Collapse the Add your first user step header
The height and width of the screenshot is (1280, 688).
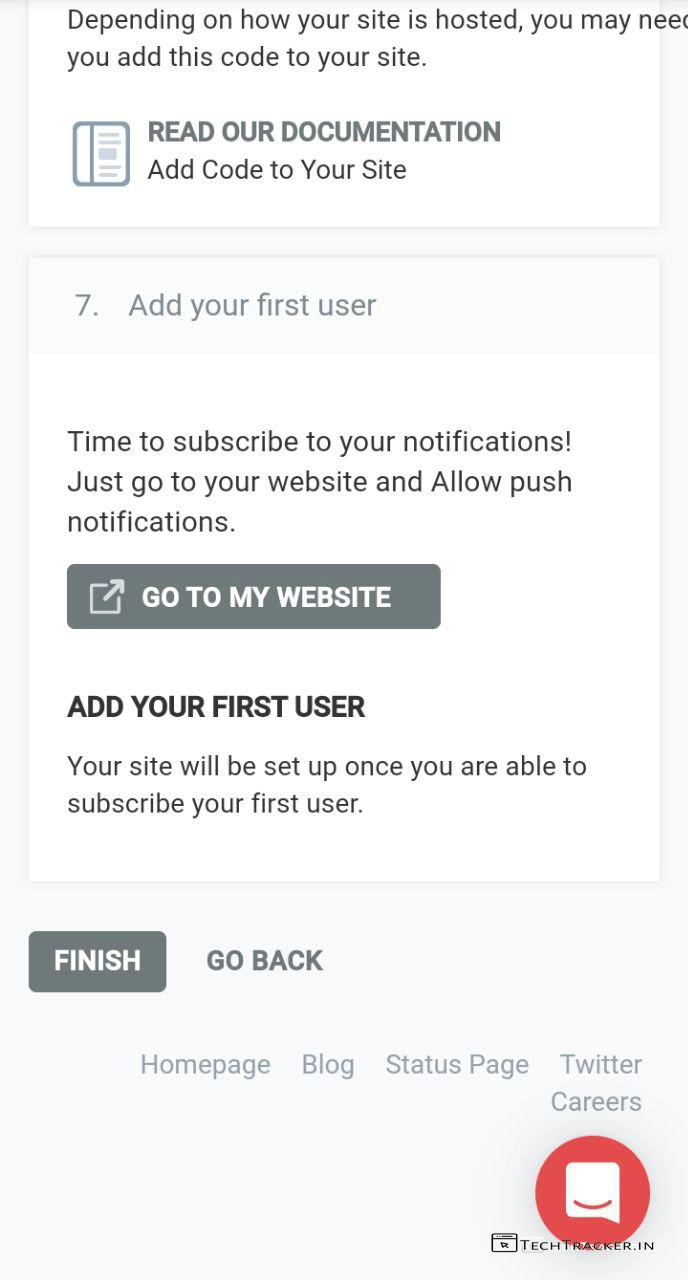344,305
